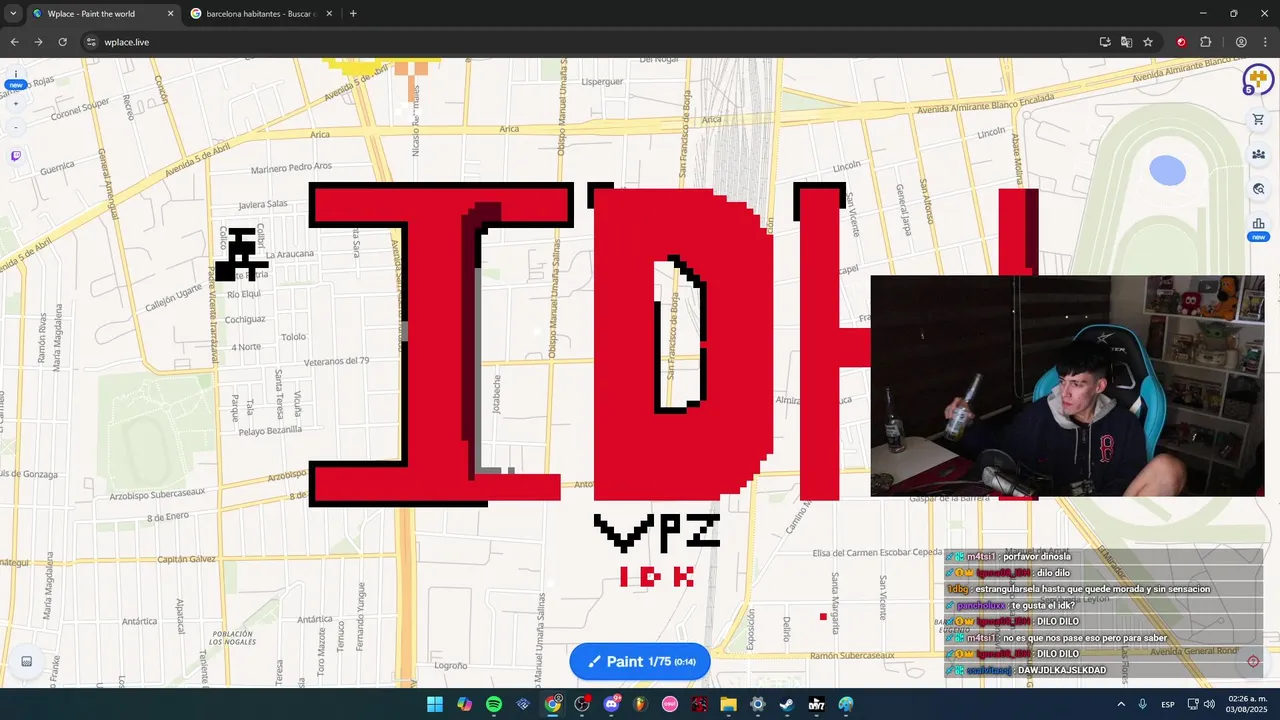Click the Pelayo Bezanilla street label
Viewport: 1280px width, 720px height.
(270, 430)
